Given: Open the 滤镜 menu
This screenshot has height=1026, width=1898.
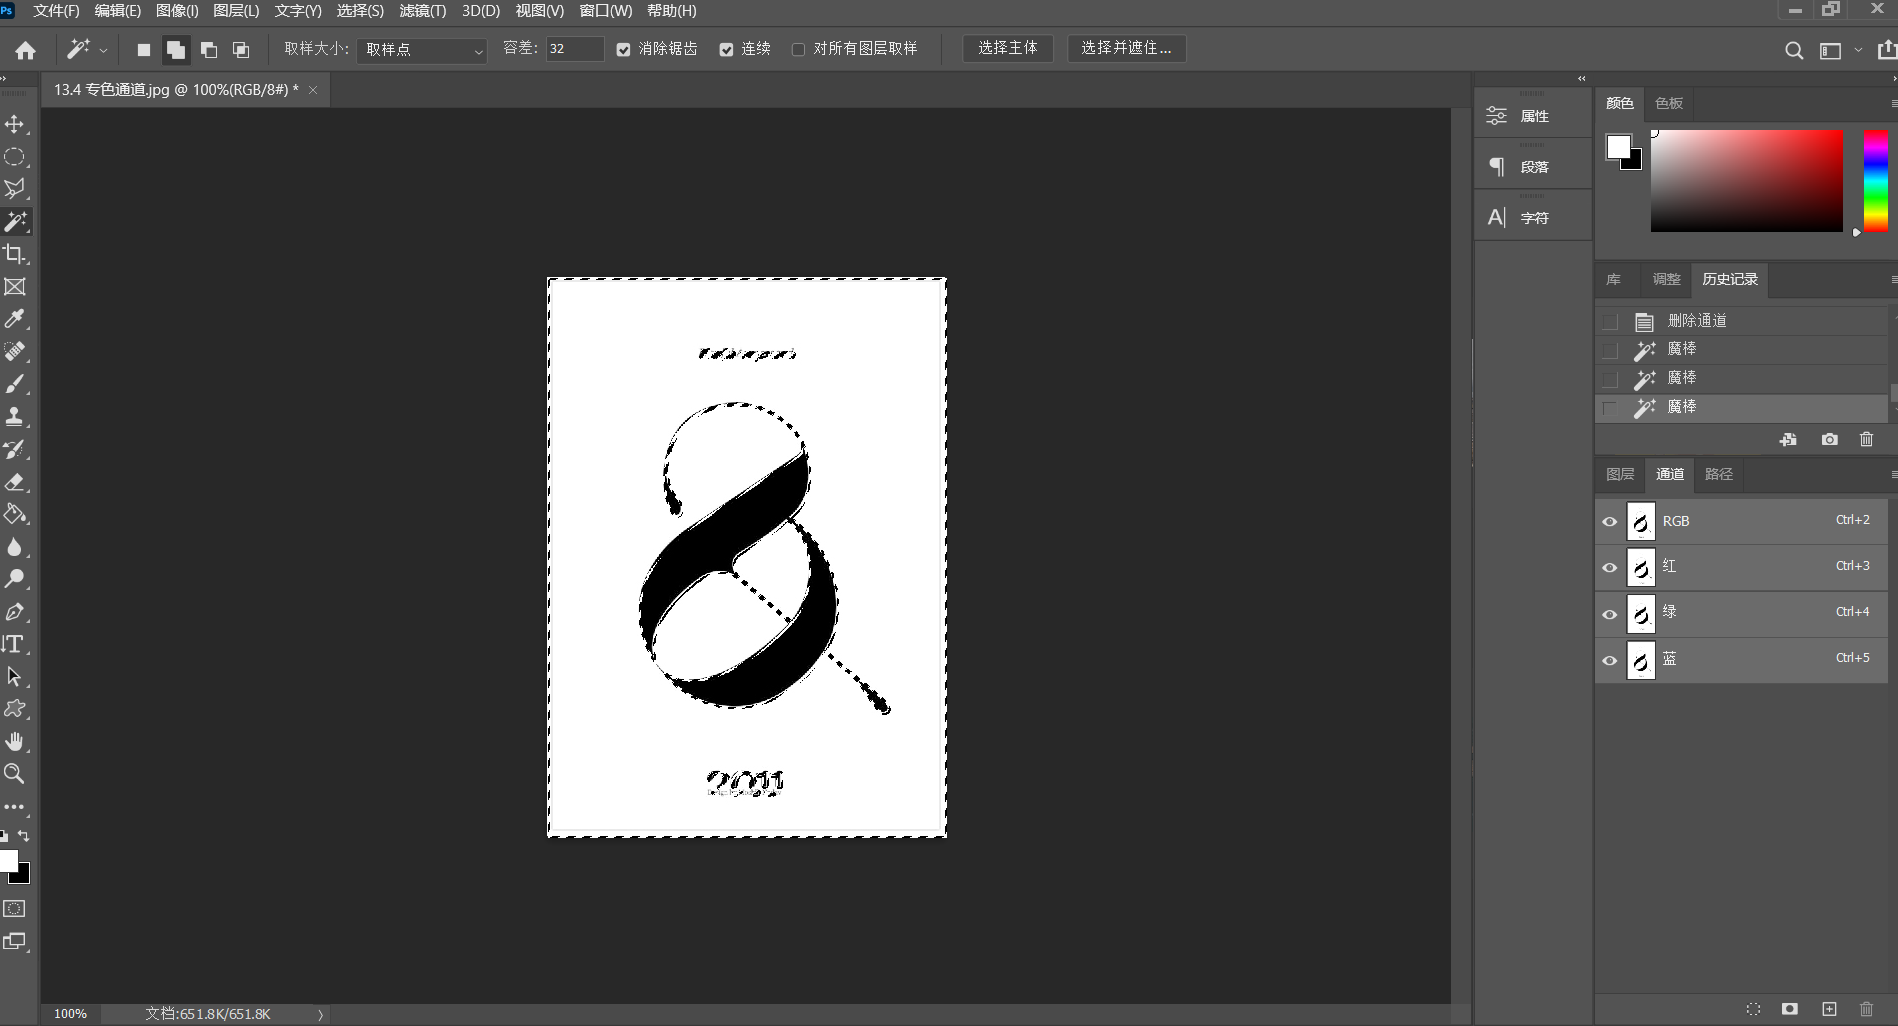Looking at the screenshot, I should (x=422, y=11).
